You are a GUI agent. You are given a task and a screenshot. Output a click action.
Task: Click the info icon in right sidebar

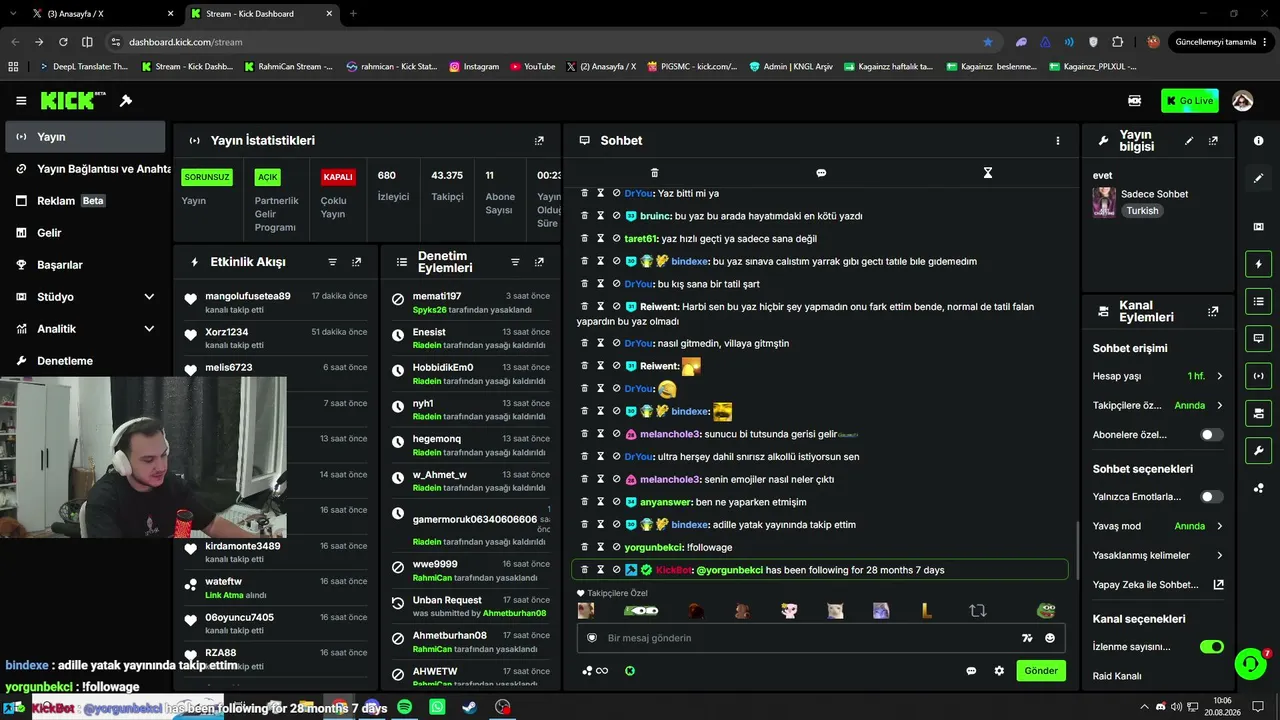pyautogui.click(x=1258, y=141)
